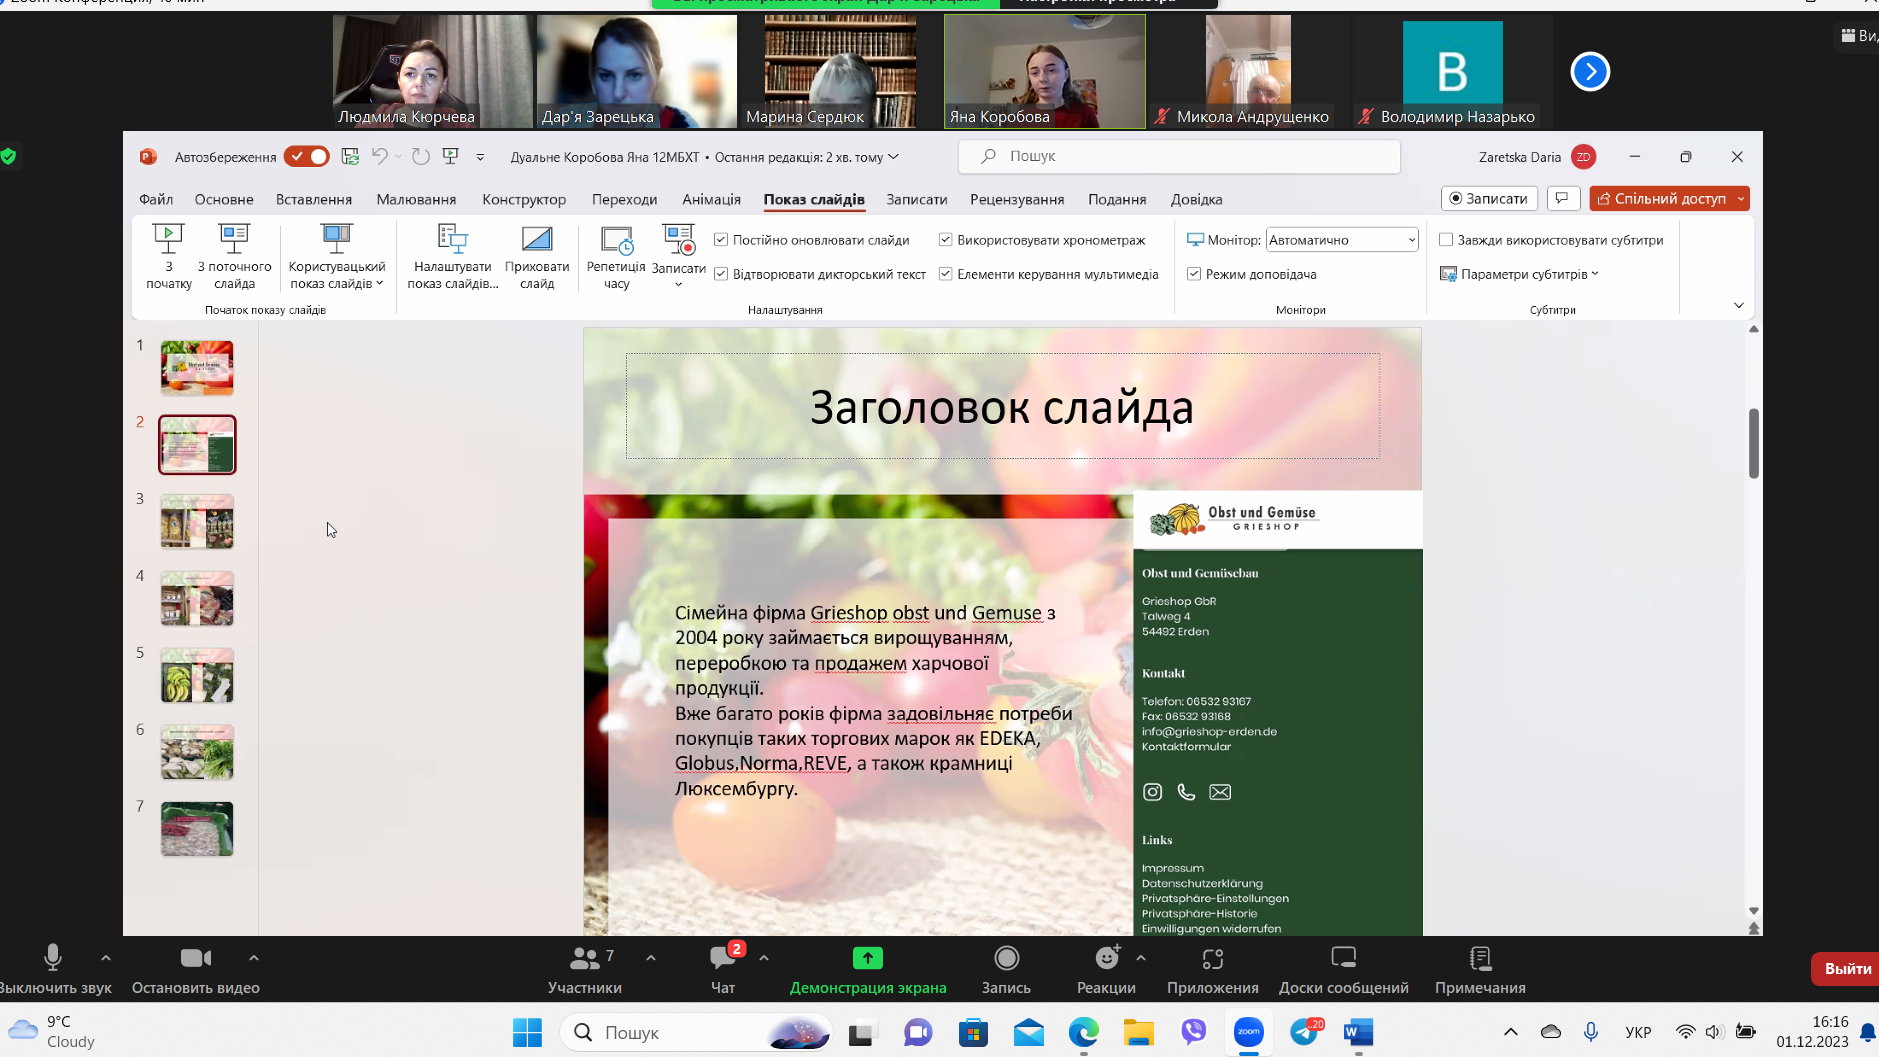Expand Zoom audio options arrow
Screen dimensions: 1879x1057
point(106,958)
